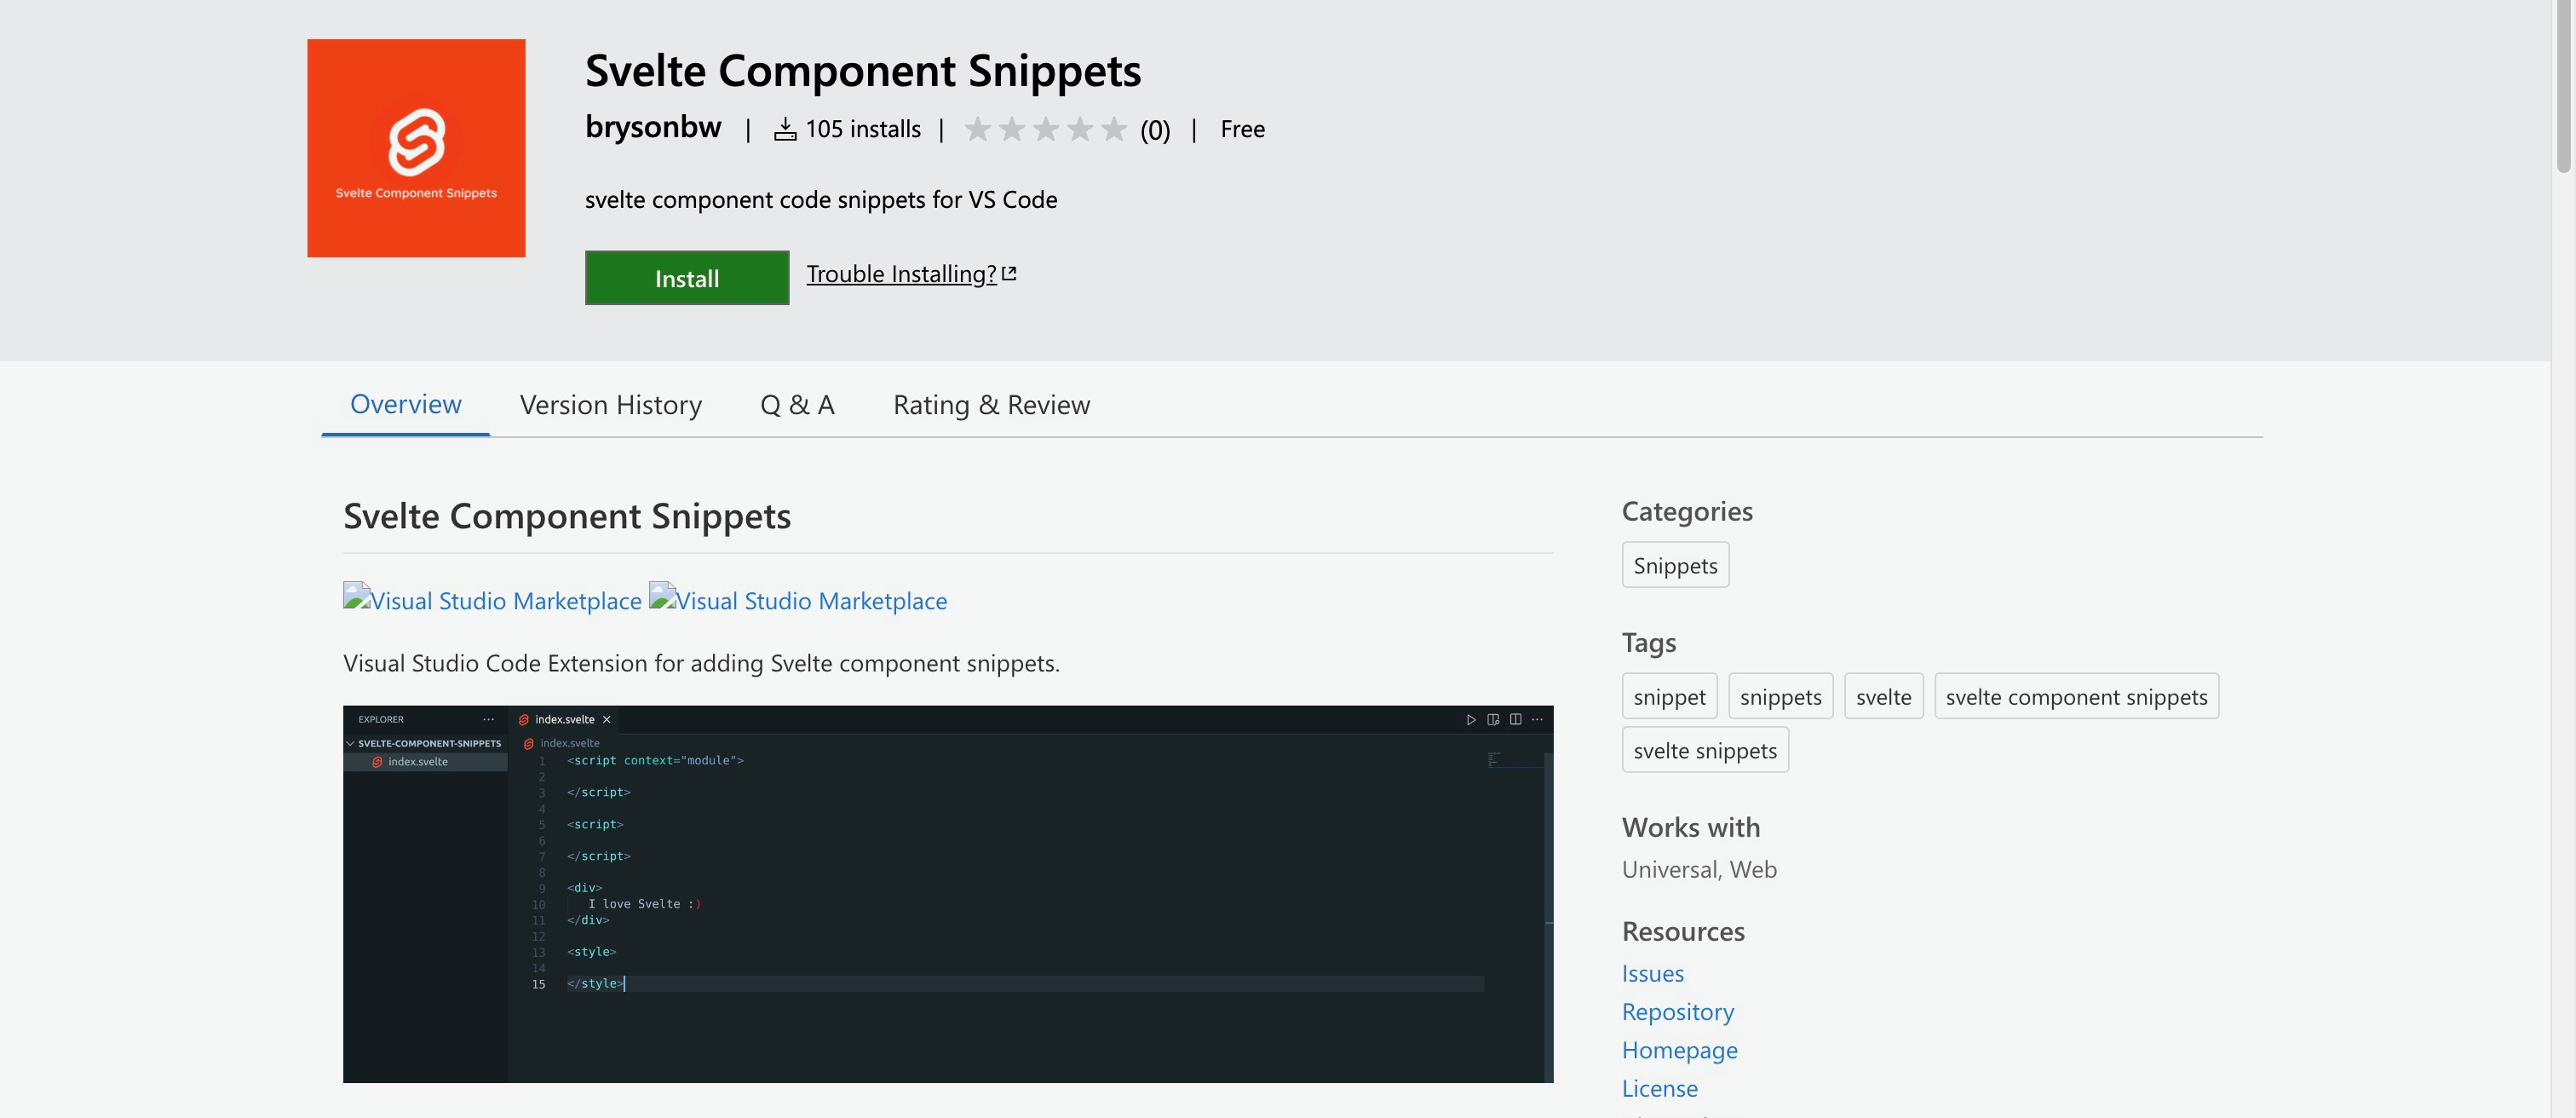The image size is (2576, 1118).
Task: Click the external link icon beside Trouble Installing
Action: [x=1009, y=273]
